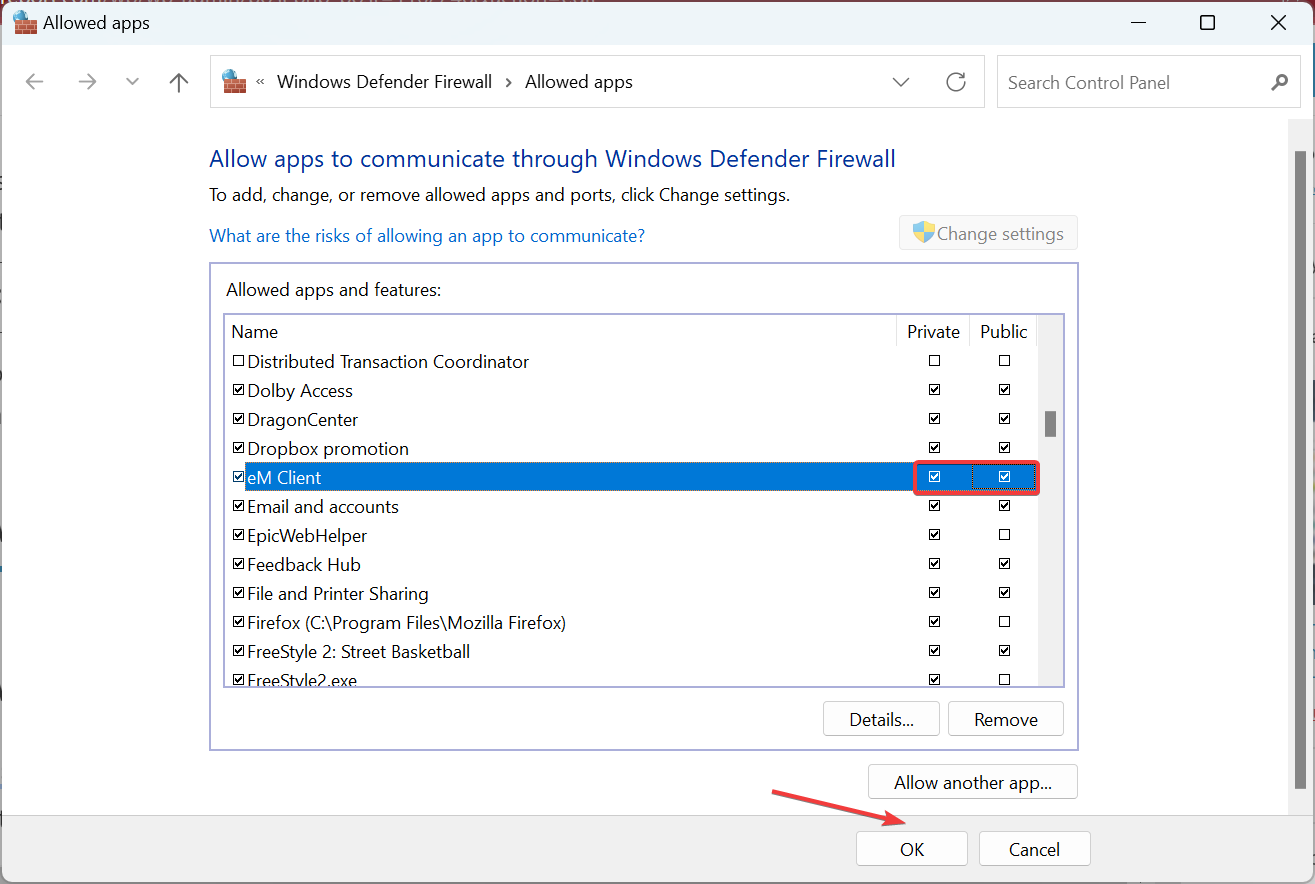Screen dimensions: 1315x884
Task: Open address bar history dropdown
Action: [x=901, y=82]
